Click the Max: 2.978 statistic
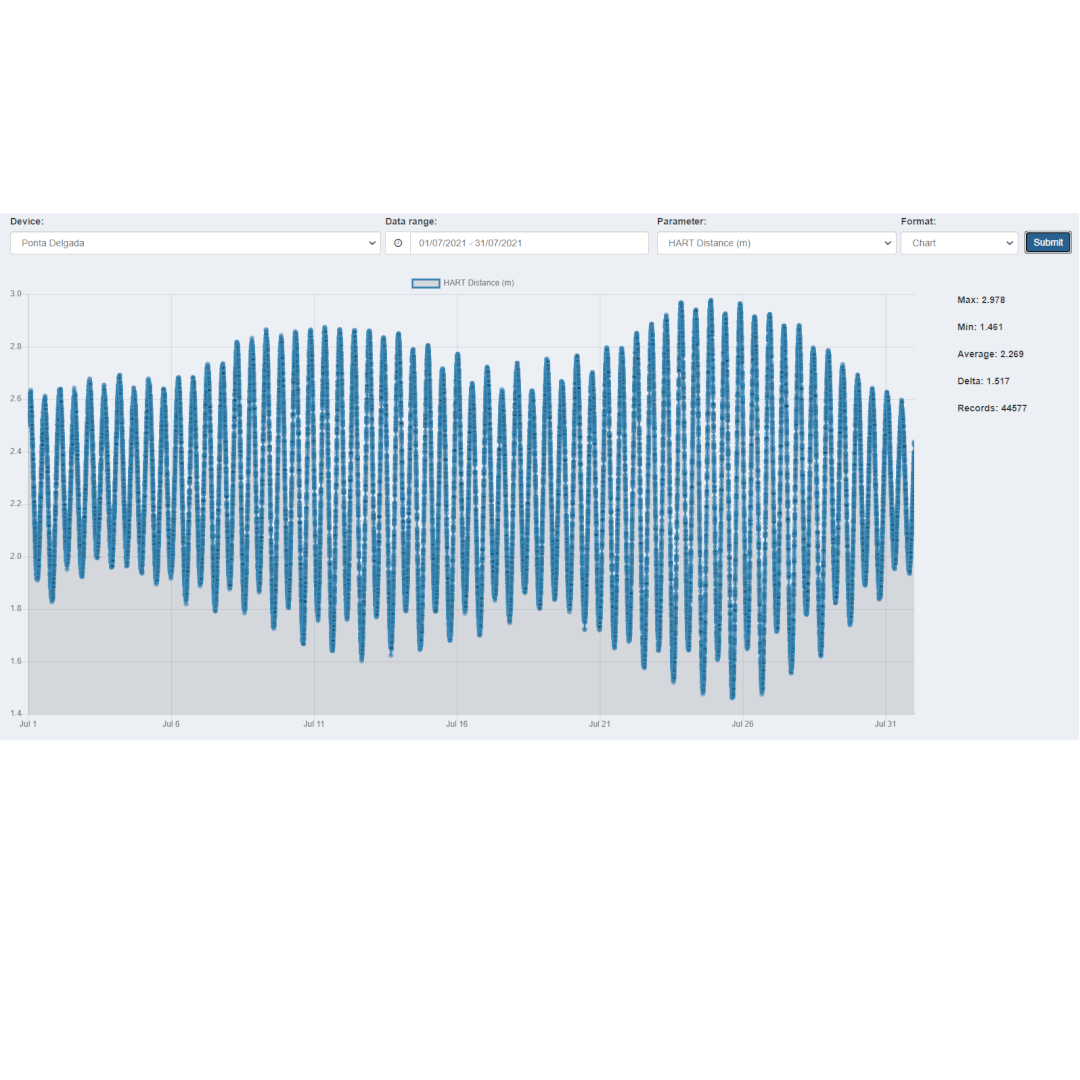 tap(980, 300)
